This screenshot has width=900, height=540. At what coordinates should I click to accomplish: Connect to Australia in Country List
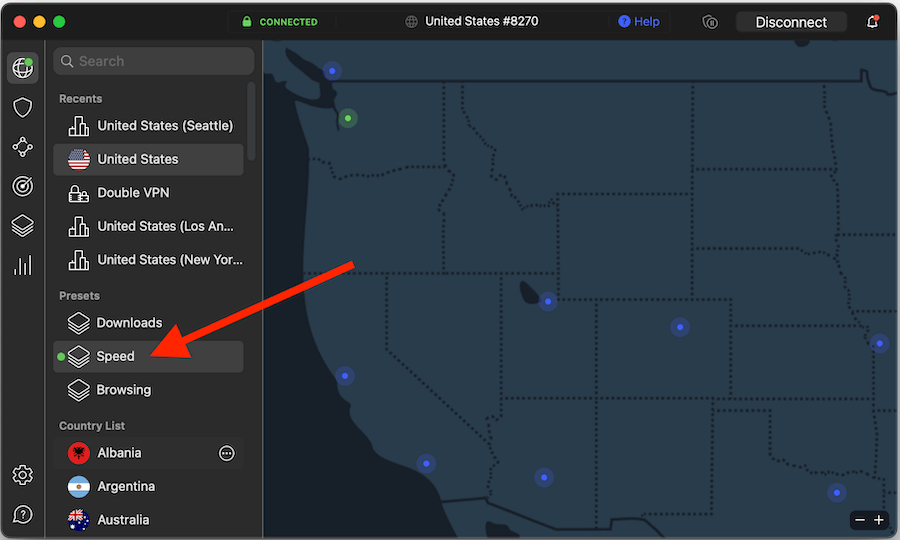pyautogui.click(x=148, y=520)
